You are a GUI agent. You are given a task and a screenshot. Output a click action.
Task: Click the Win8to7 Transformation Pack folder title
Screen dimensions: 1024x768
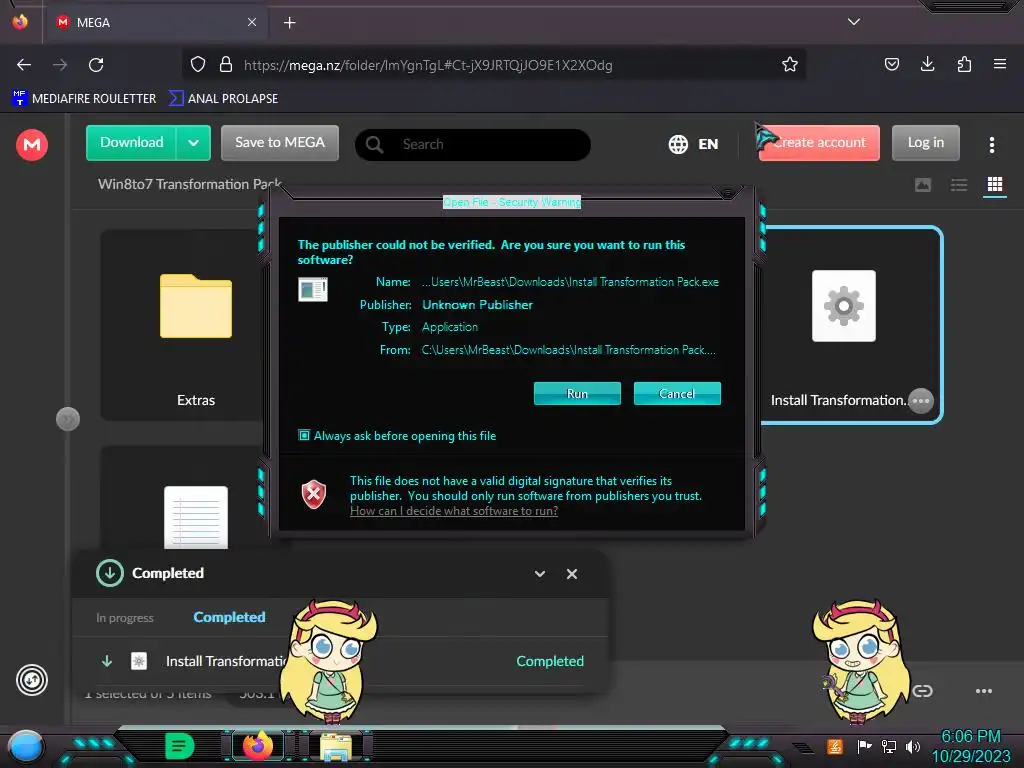click(x=189, y=184)
